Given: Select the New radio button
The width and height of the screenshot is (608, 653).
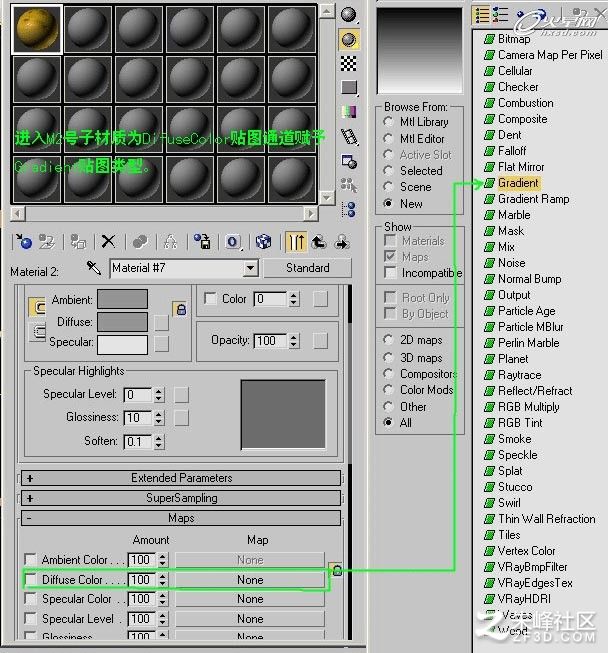Looking at the screenshot, I should 388,203.
